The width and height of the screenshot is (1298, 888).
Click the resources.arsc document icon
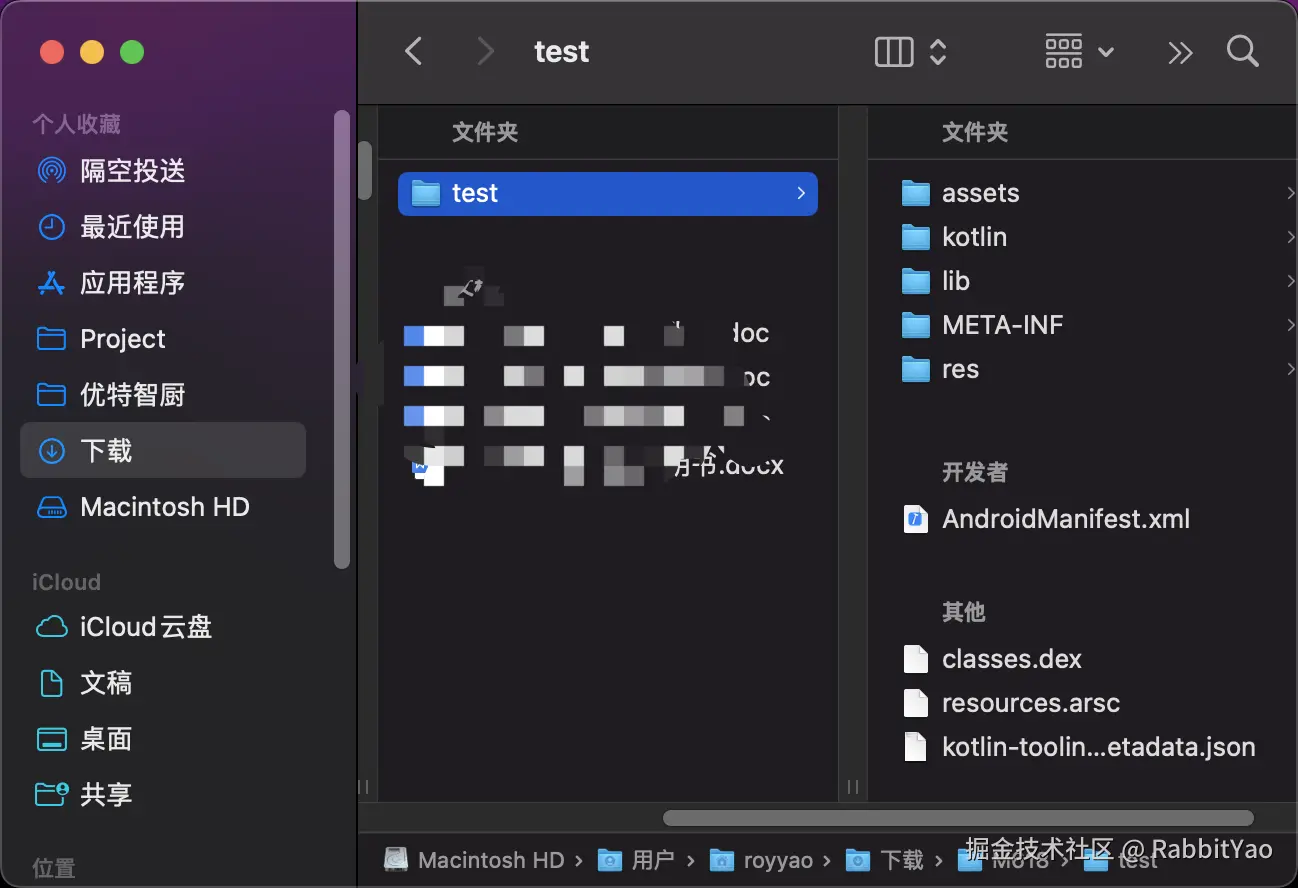tap(916, 703)
